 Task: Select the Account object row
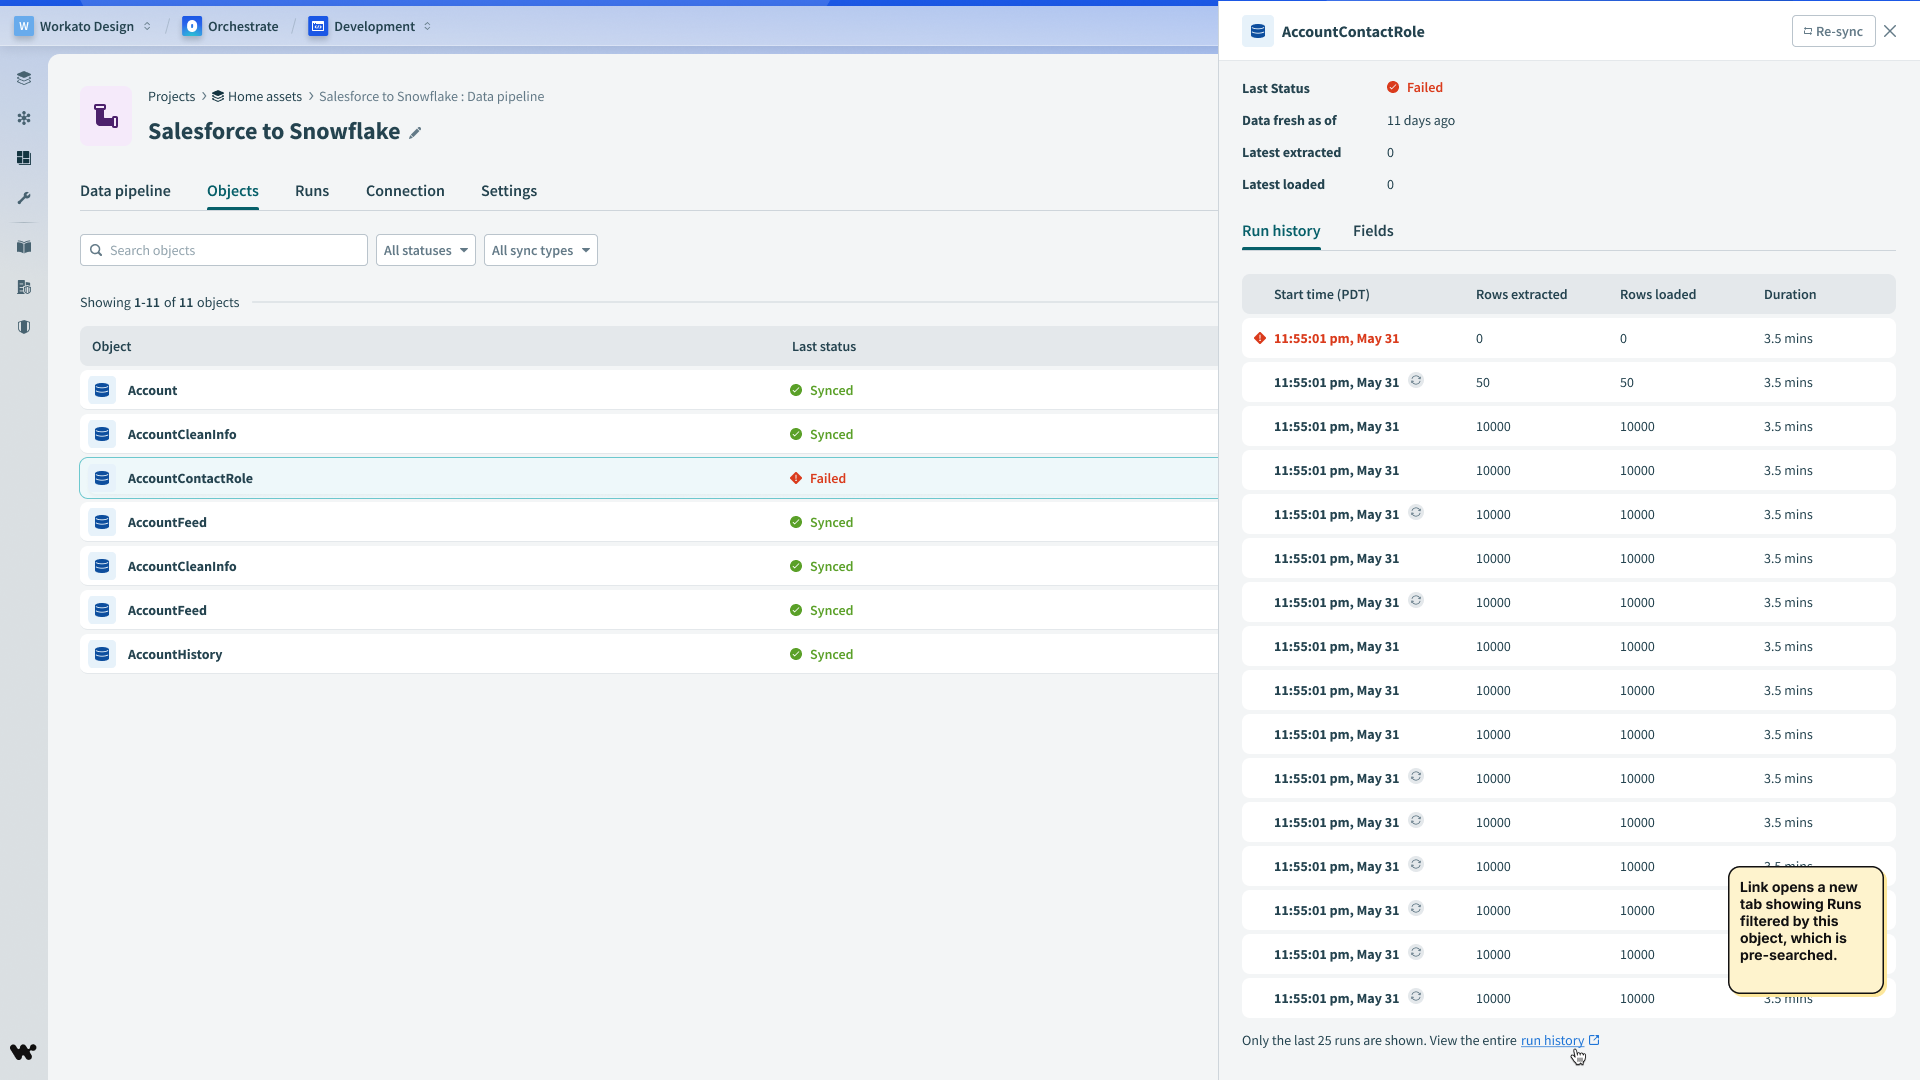[649, 390]
